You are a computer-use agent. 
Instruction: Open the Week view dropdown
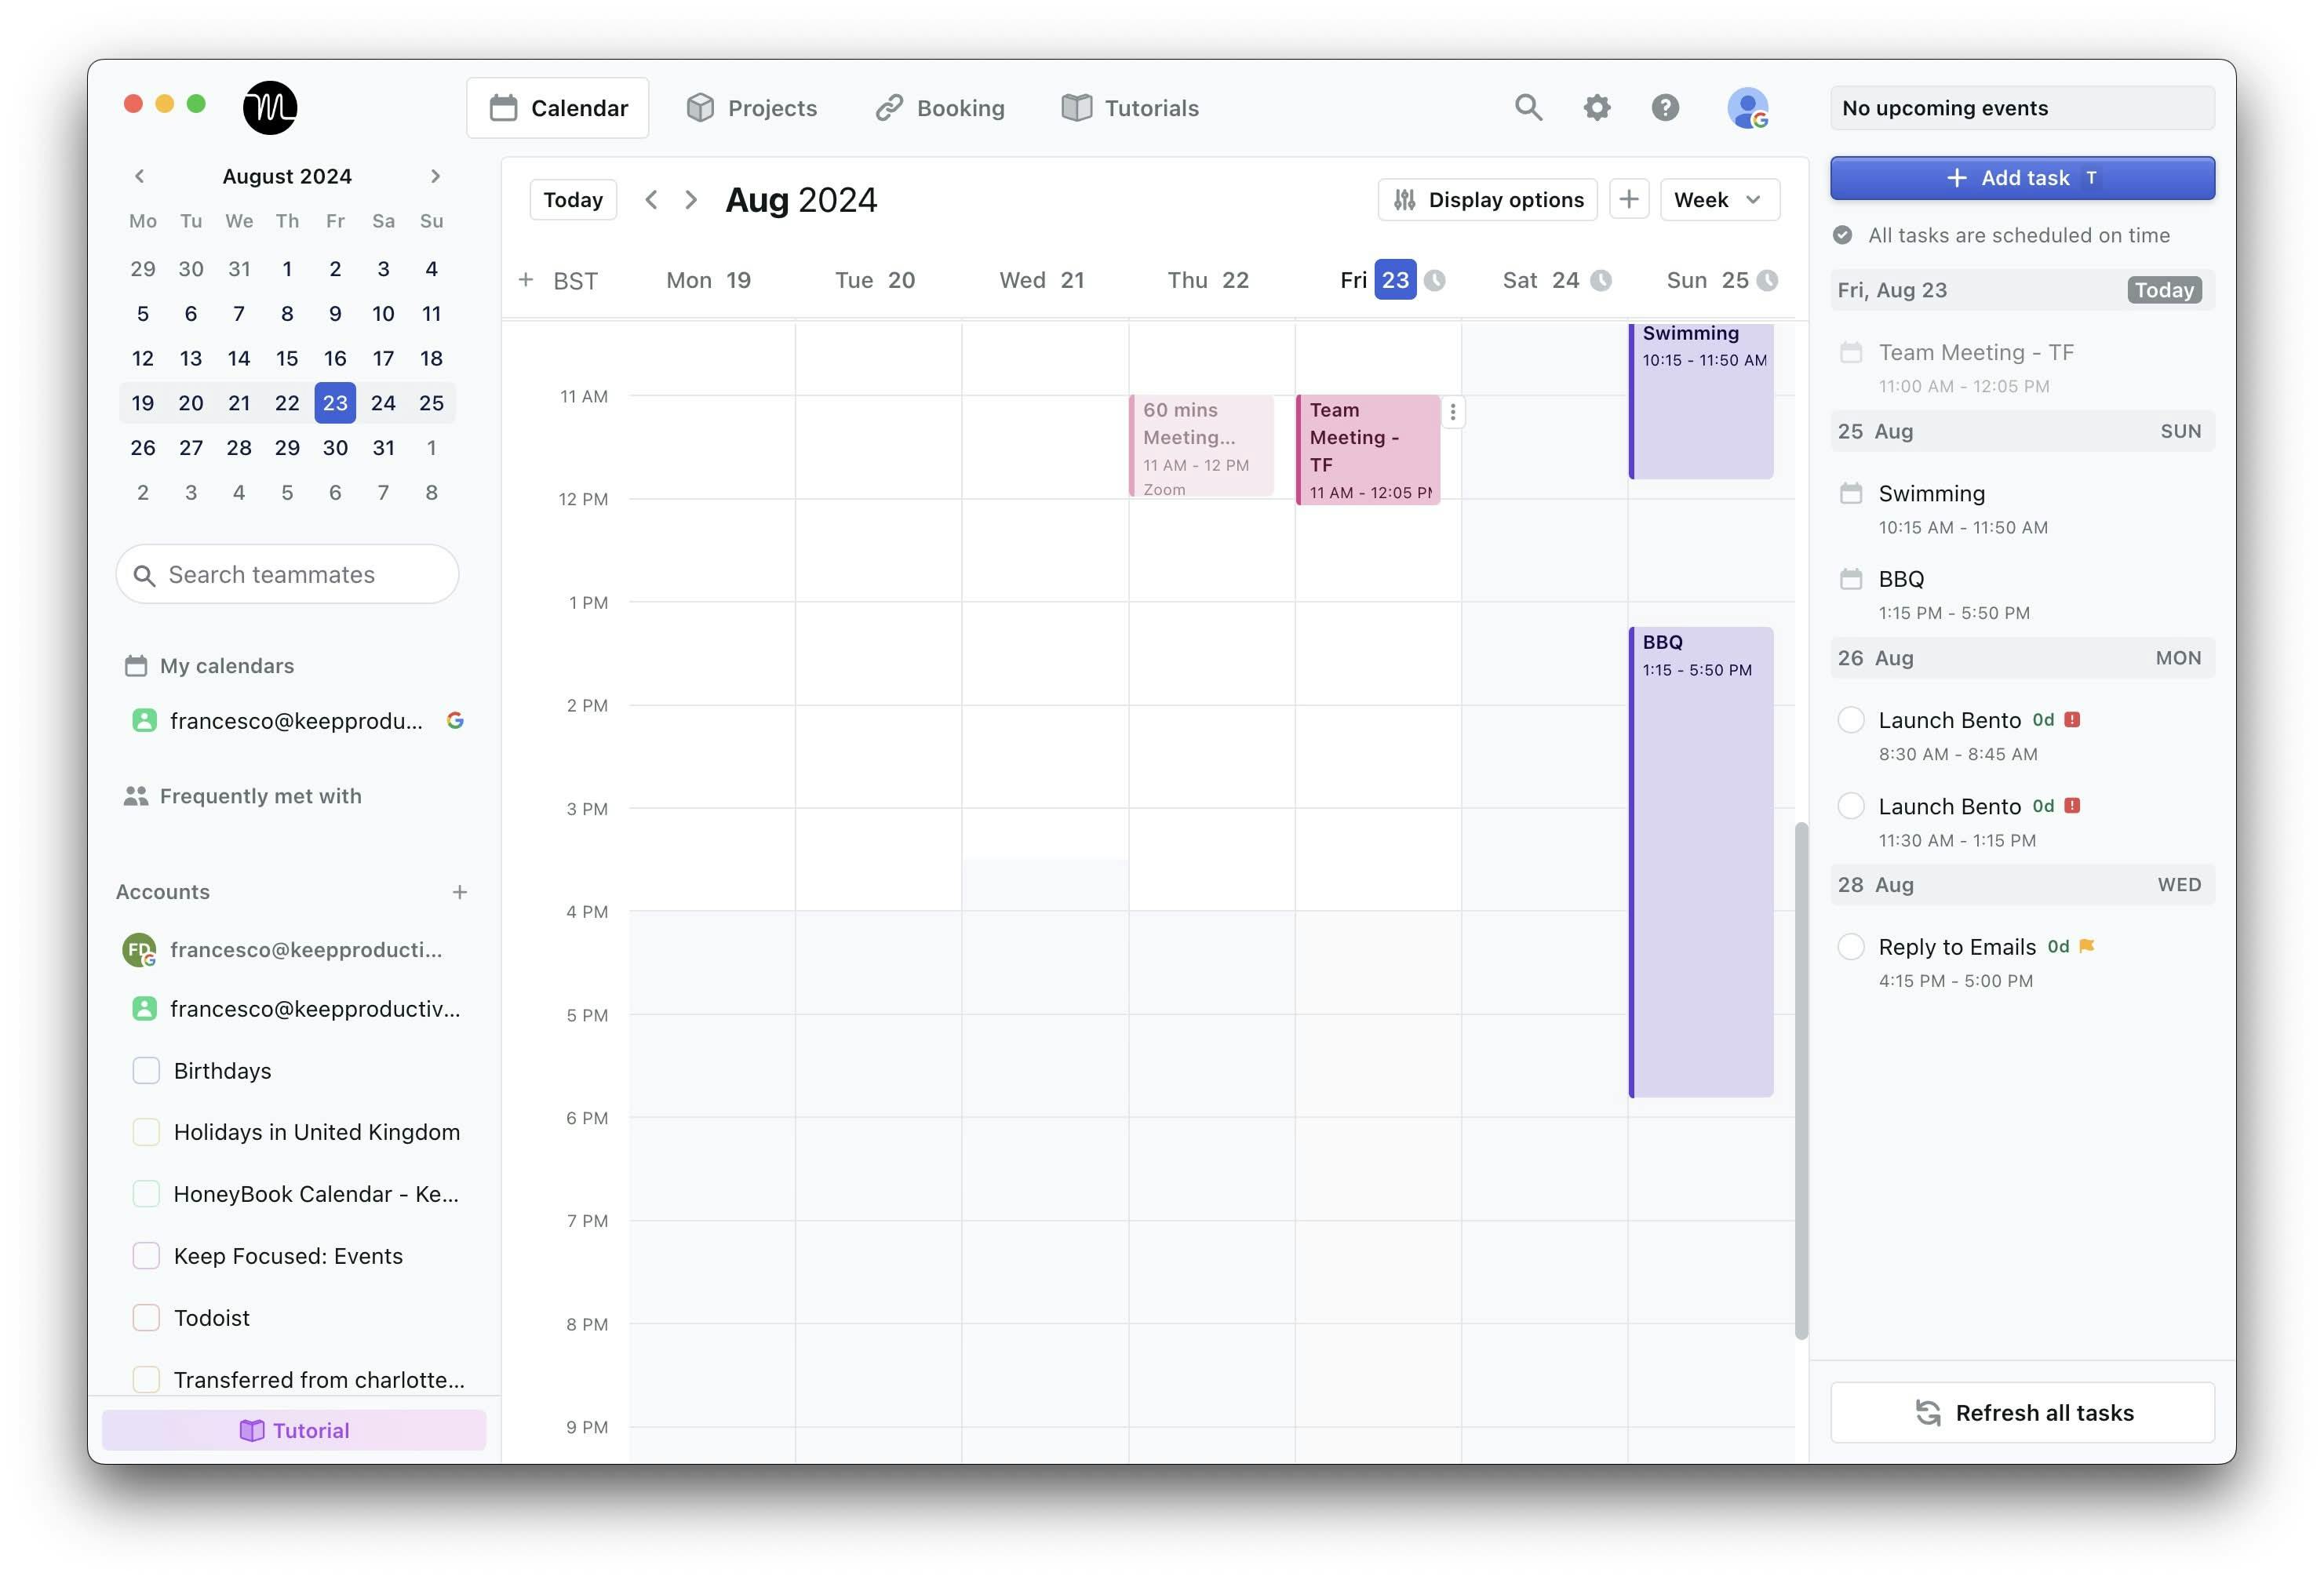1719,199
